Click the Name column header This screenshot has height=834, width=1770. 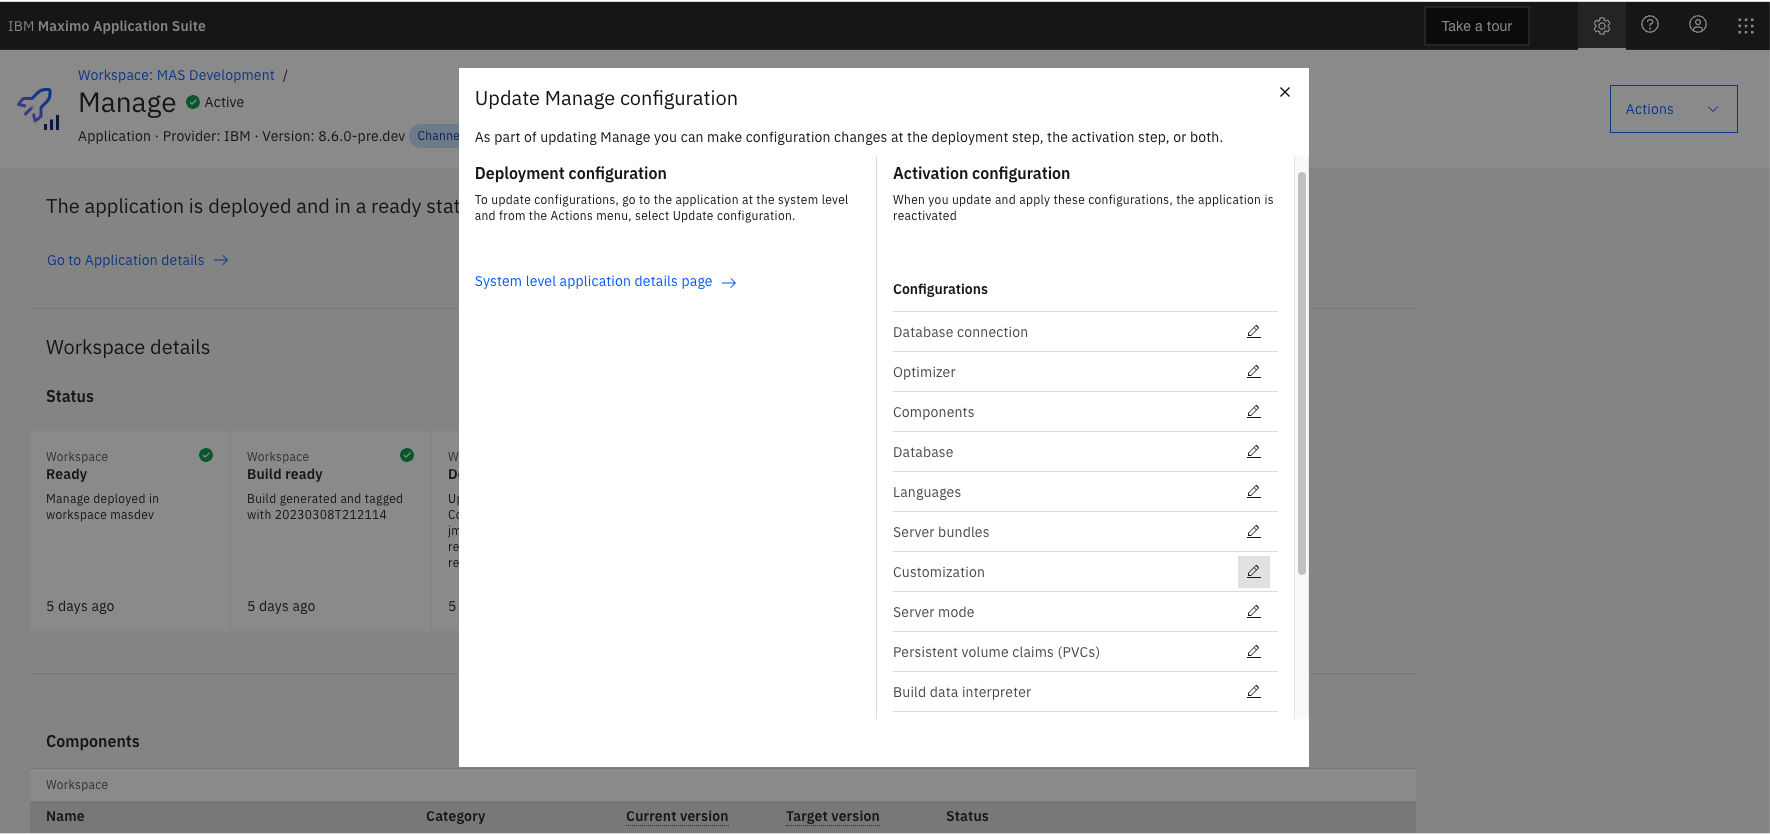[x=65, y=816]
